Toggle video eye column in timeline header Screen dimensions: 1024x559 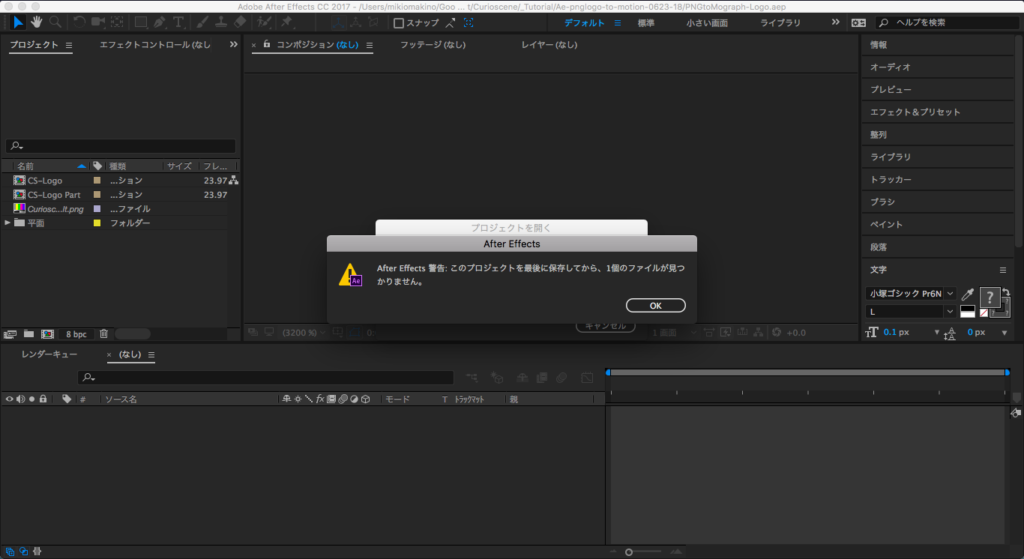click(9, 398)
